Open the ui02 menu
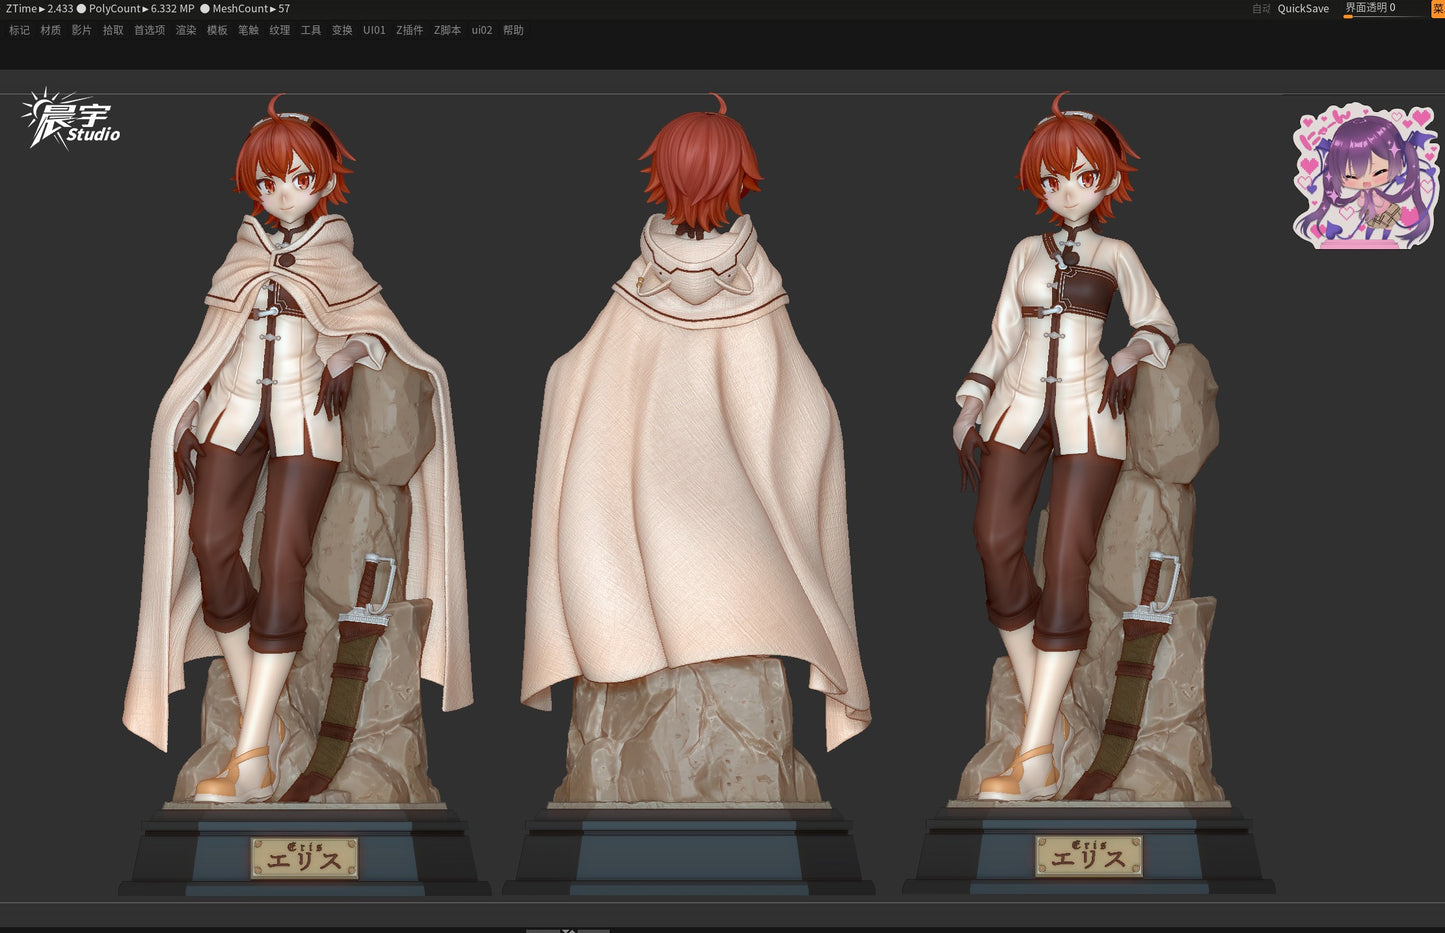Viewport: 1445px width, 933px height. pyautogui.click(x=482, y=30)
